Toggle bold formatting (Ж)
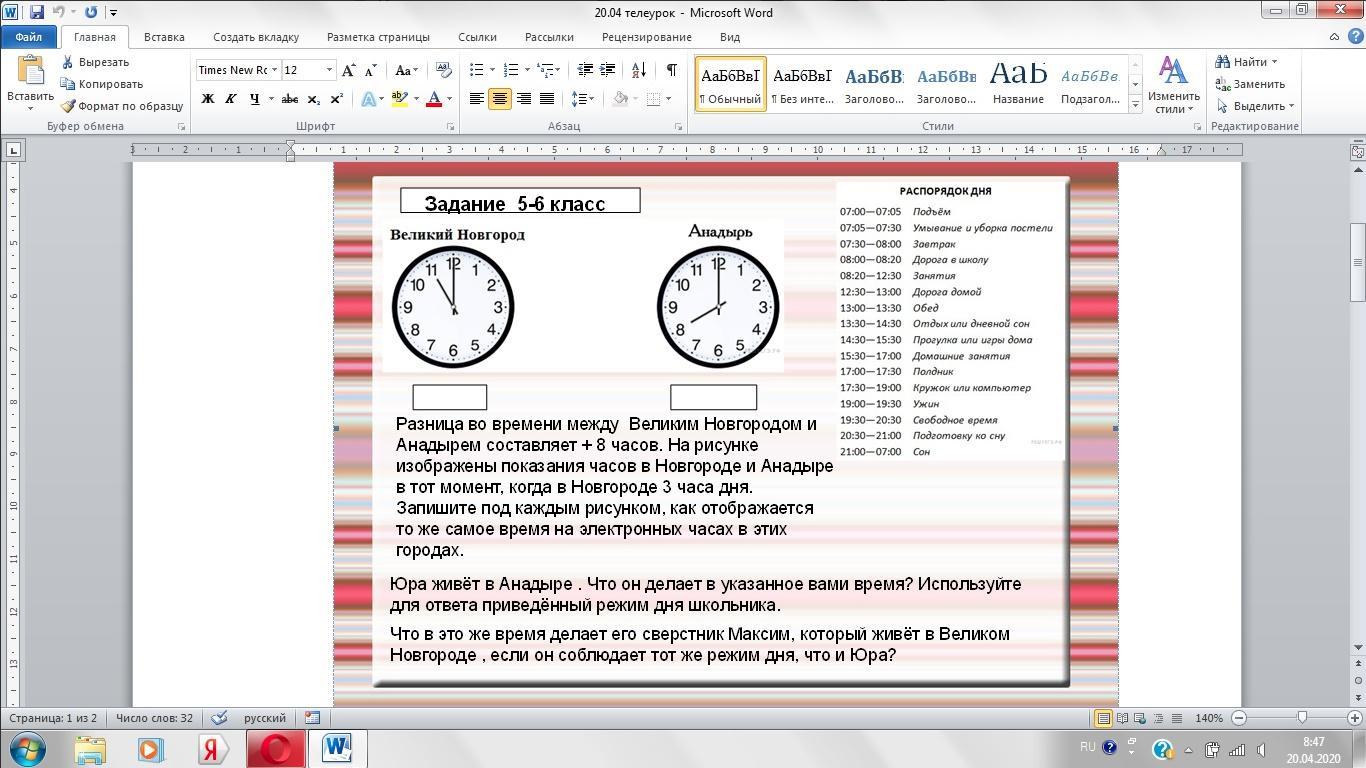1366x768 pixels. [208, 99]
